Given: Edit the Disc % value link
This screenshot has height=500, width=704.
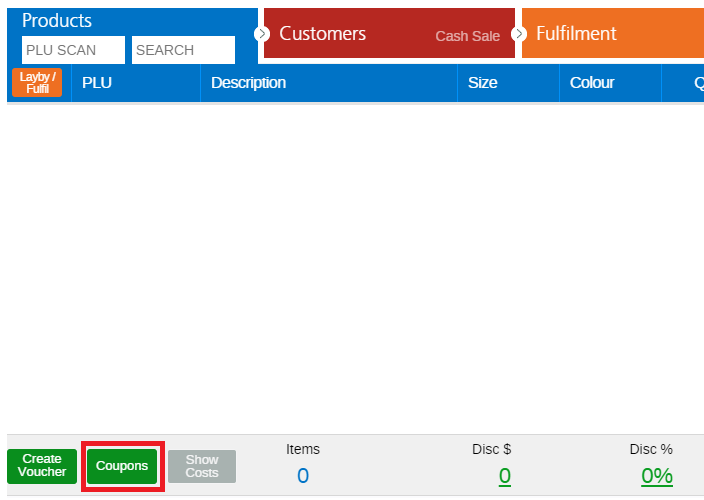Looking at the screenshot, I should [657, 476].
